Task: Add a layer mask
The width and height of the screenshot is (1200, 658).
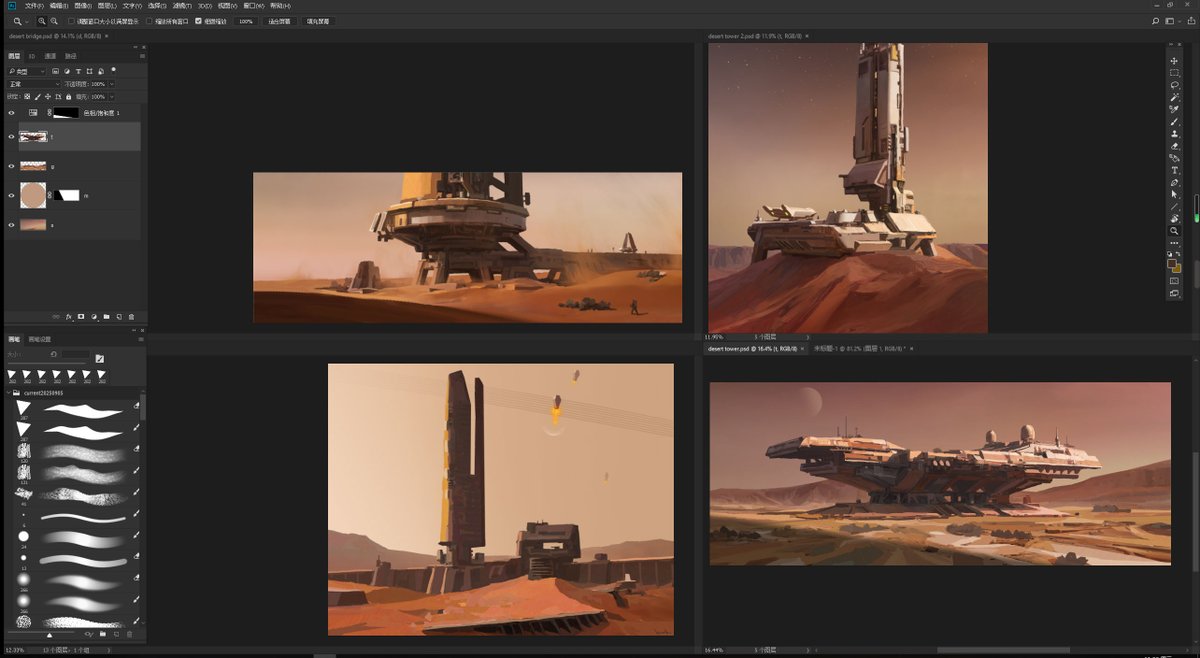Action: [x=81, y=316]
